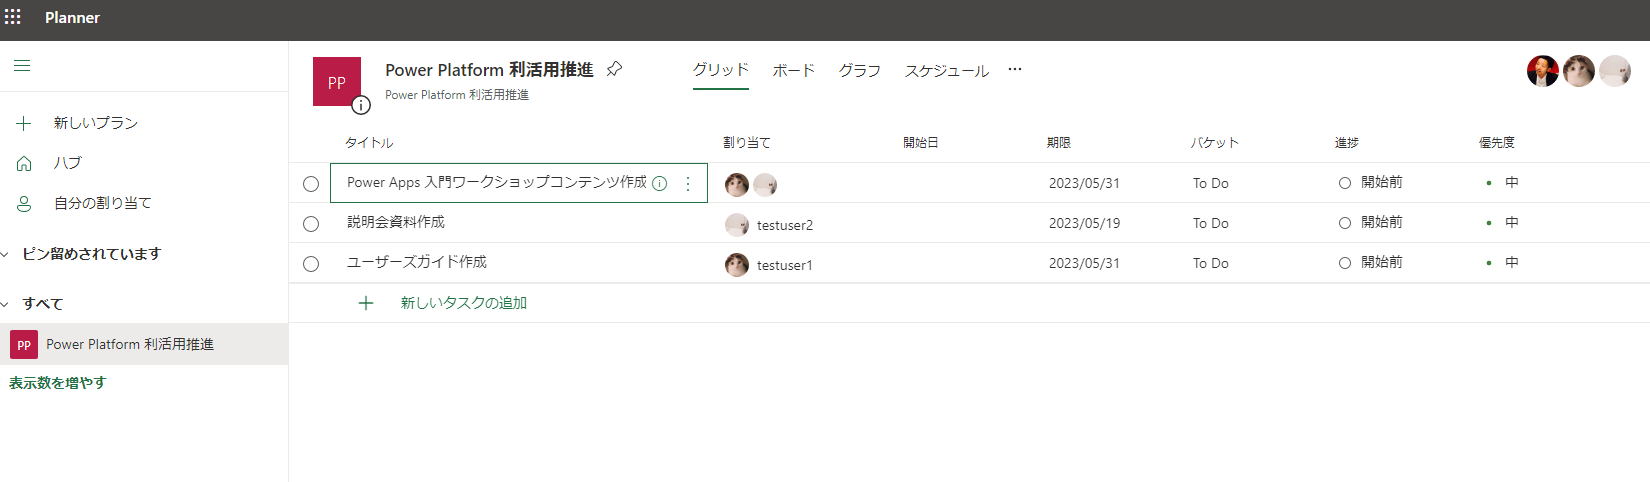Click 新しいタスクの追加
The image size is (1650, 482).
point(464,303)
